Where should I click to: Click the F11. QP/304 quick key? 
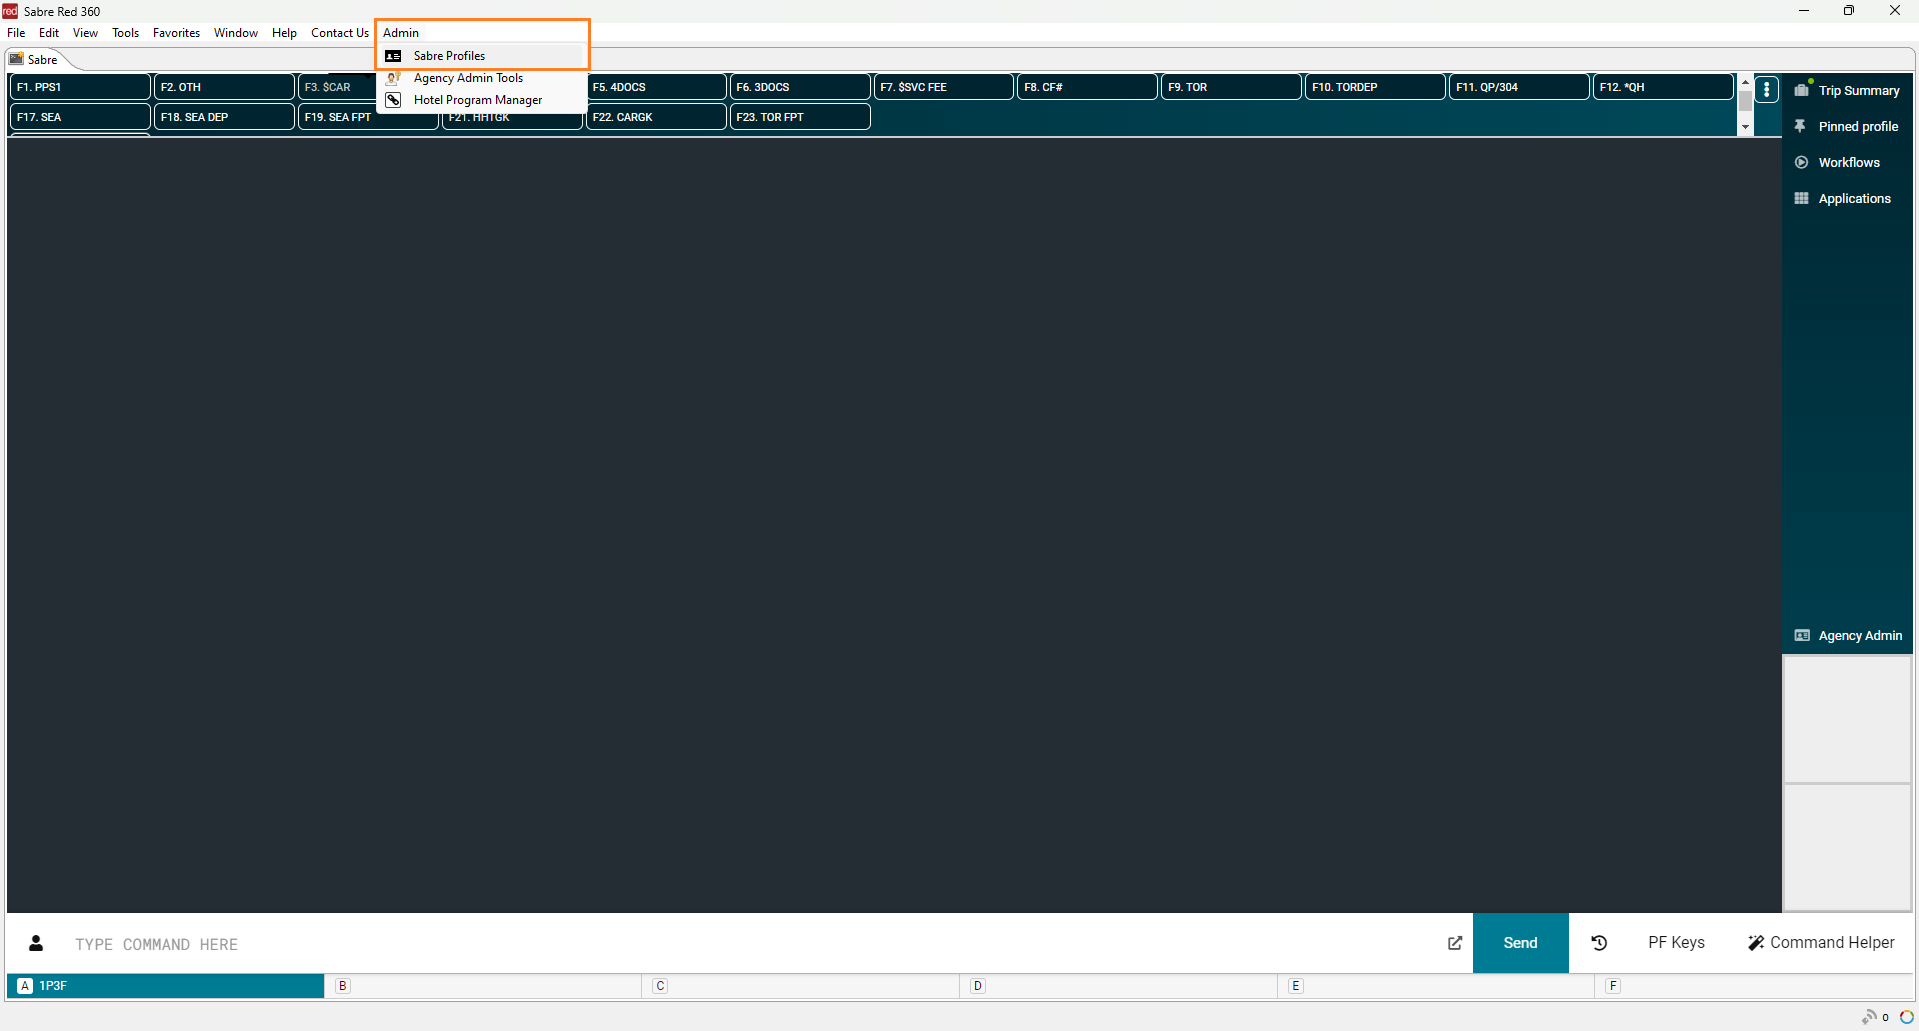click(1520, 87)
